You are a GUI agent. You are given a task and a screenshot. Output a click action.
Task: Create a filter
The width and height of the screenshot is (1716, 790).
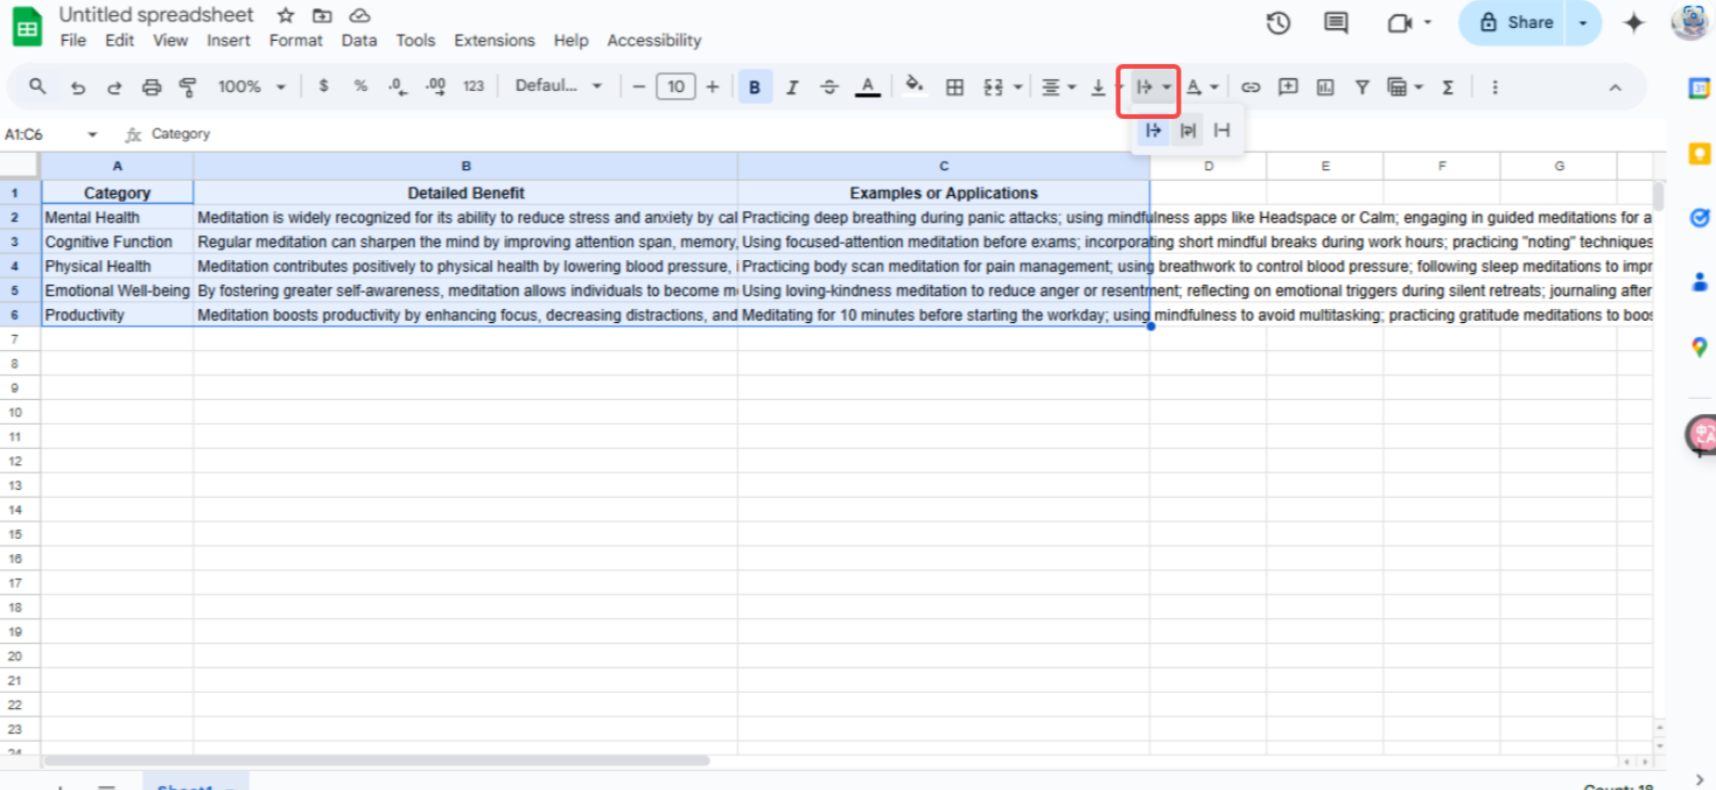coord(1362,87)
